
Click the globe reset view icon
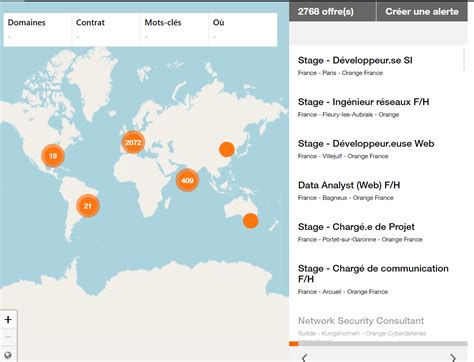[8, 355]
